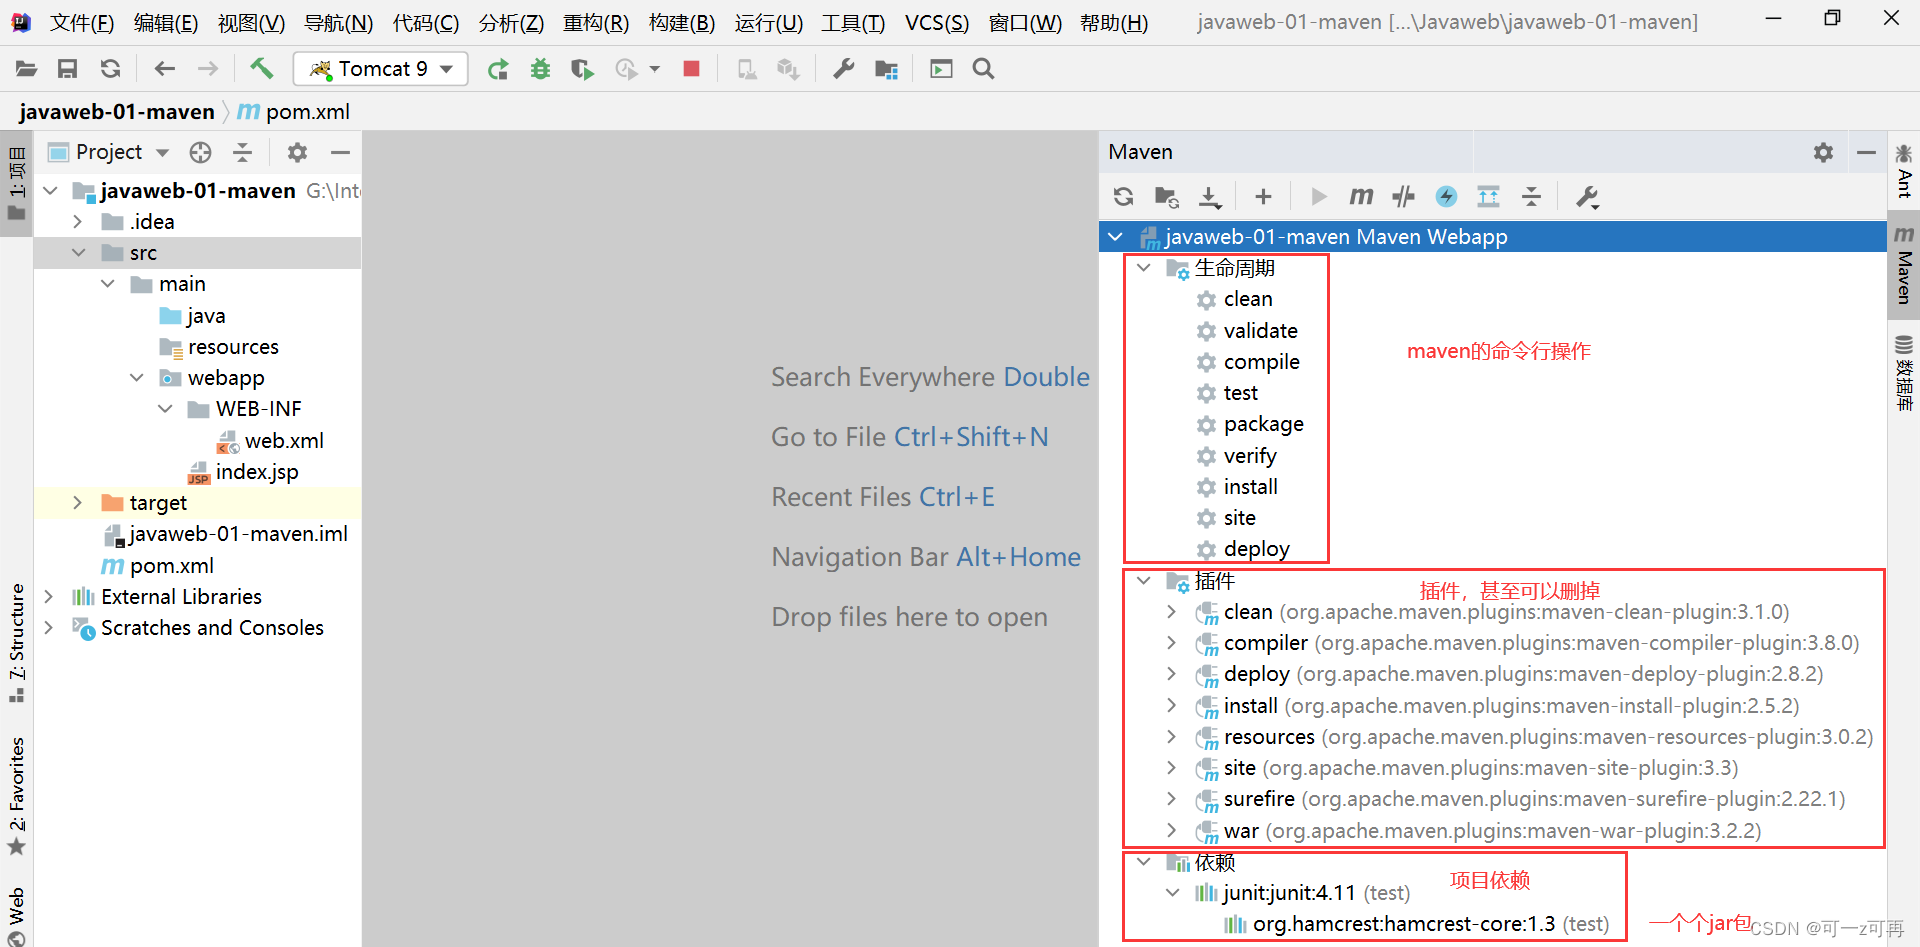This screenshot has width=1920, height=947.
Task: Show Maven dependencies diagram icon
Action: point(1488,196)
